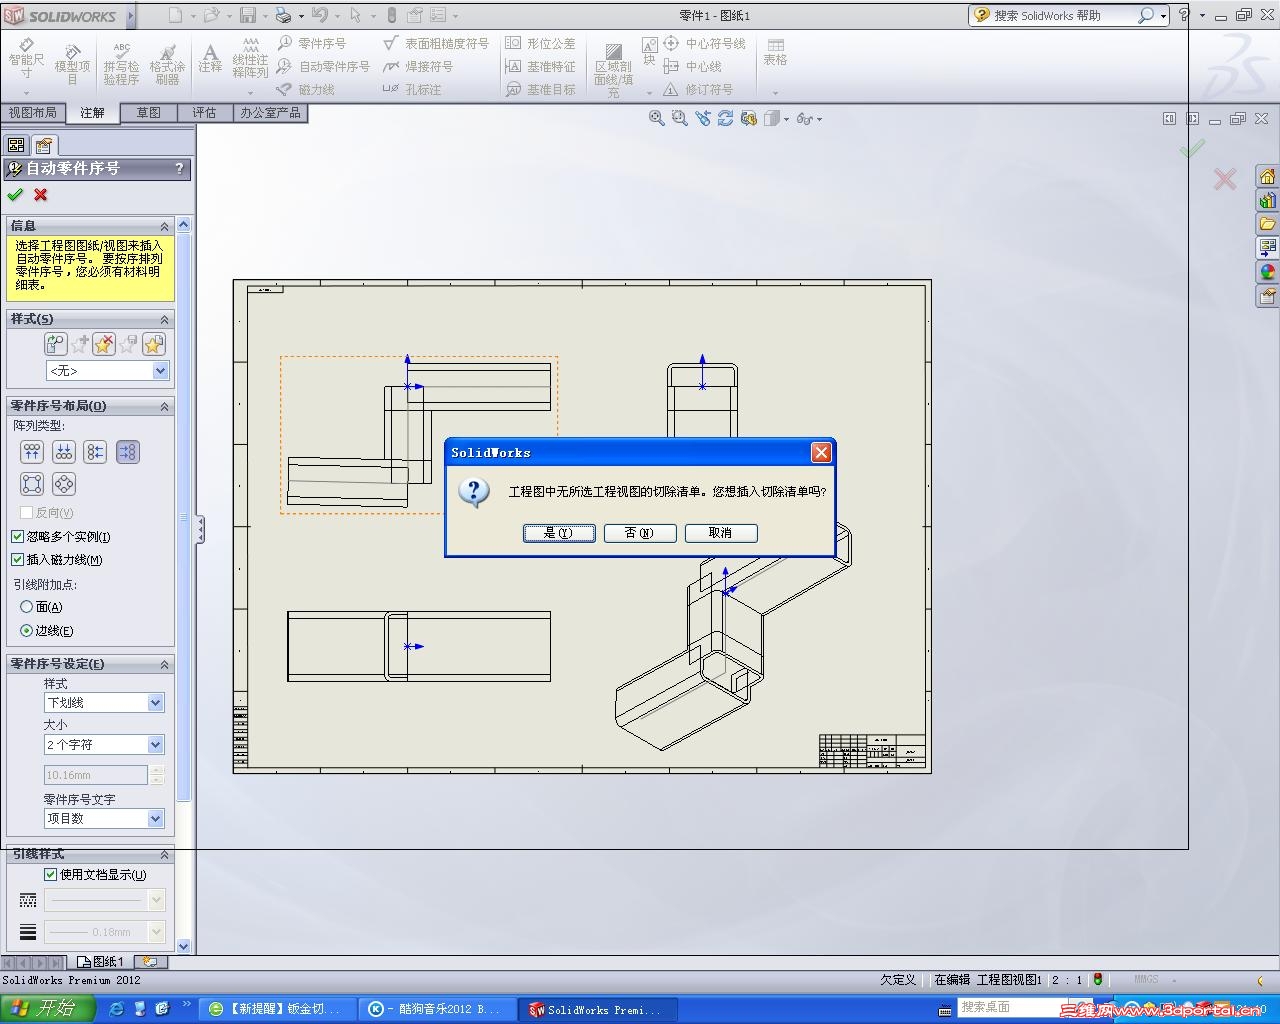Click 是(Y) in the SolidWorks dialog

tap(559, 533)
